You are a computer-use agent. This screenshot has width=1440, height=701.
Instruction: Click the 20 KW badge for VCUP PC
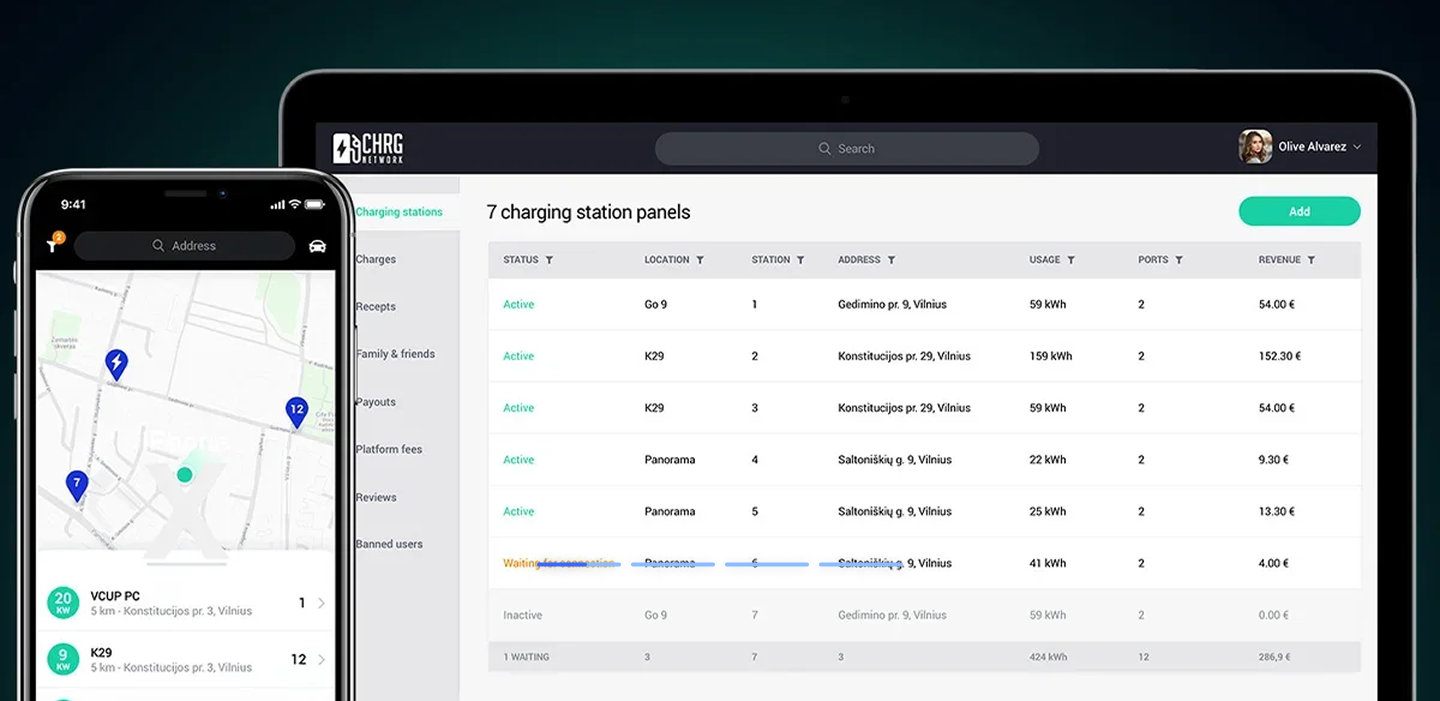tap(63, 603)
